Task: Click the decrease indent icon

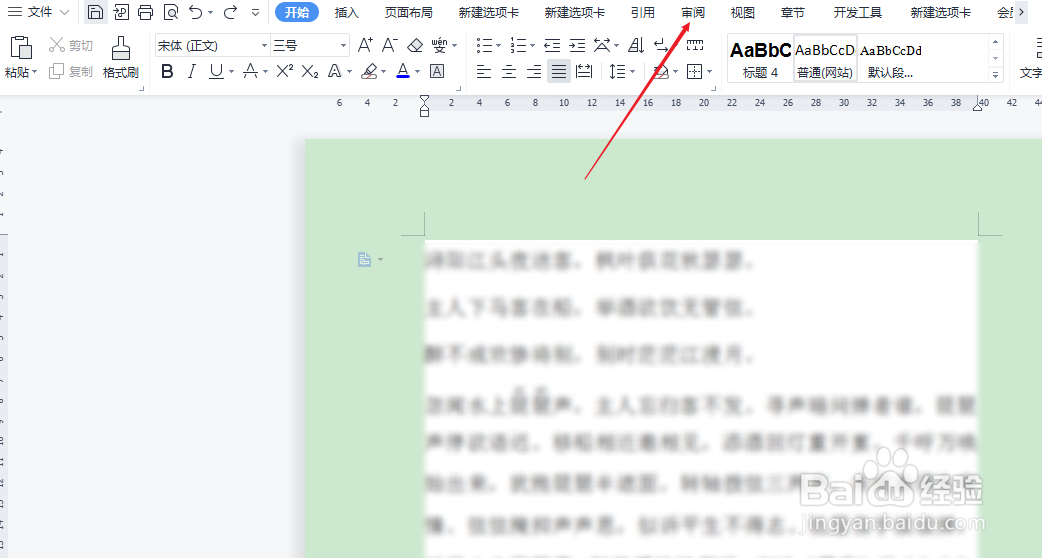Action: click(x=552, y=45)
